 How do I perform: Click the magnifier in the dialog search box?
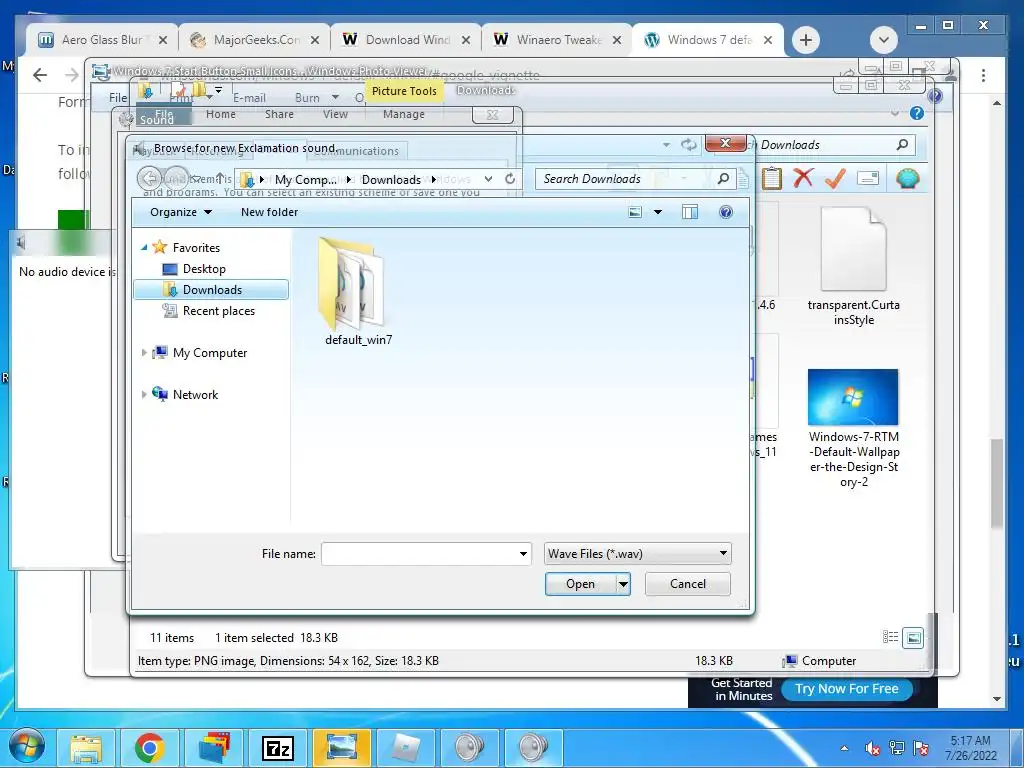point(723,178)
